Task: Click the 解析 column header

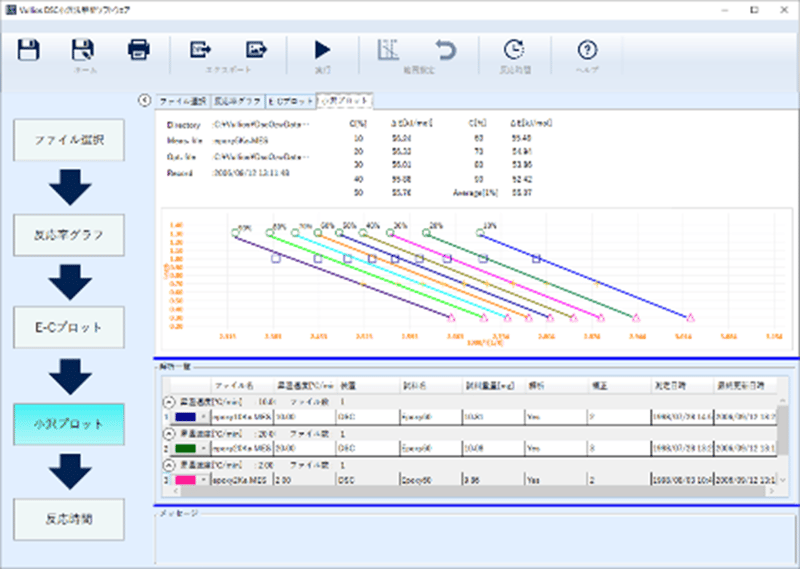Action: point(556,386)
